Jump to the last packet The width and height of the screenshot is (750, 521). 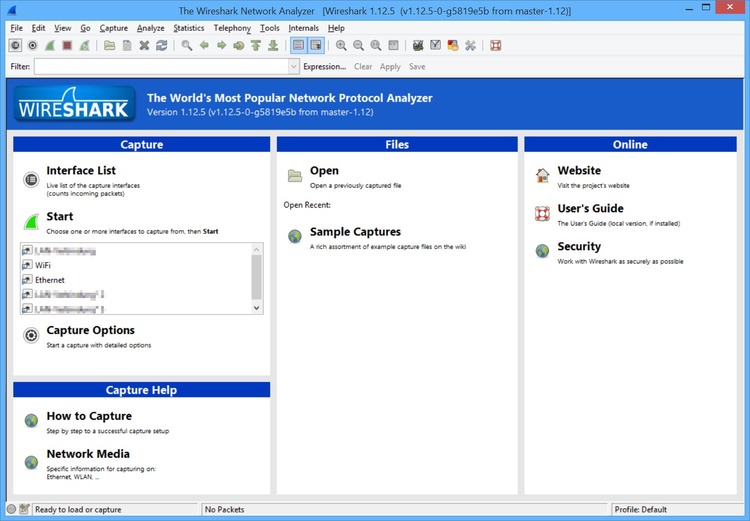click(x=273, y=45)
